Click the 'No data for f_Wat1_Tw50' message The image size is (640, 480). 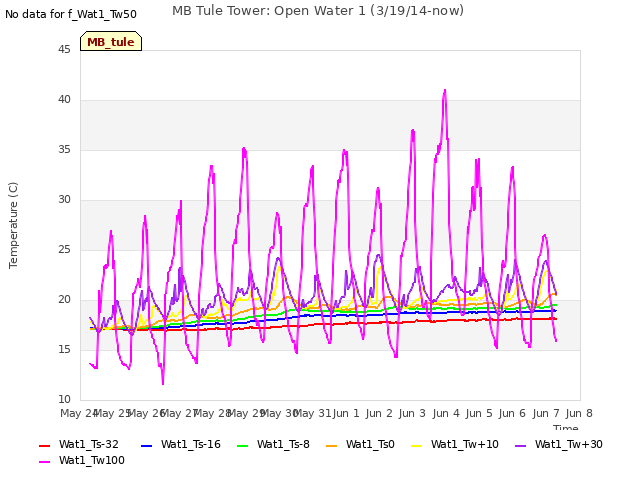(x=71, y=15)
